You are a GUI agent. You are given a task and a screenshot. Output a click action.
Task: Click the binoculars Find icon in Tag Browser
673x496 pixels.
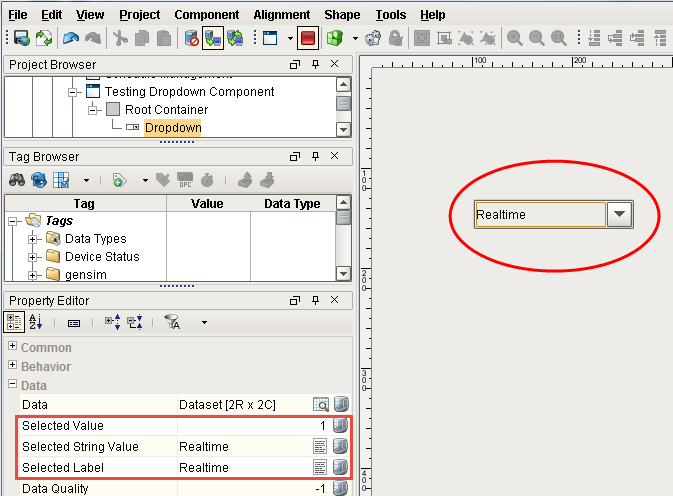pos(17,180)
